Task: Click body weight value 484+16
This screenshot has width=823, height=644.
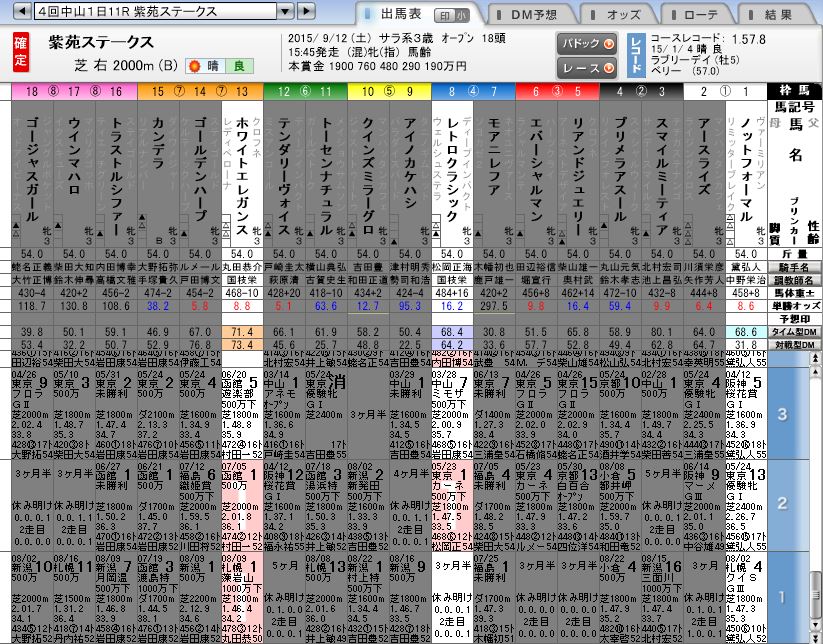Action: [452, 293]
